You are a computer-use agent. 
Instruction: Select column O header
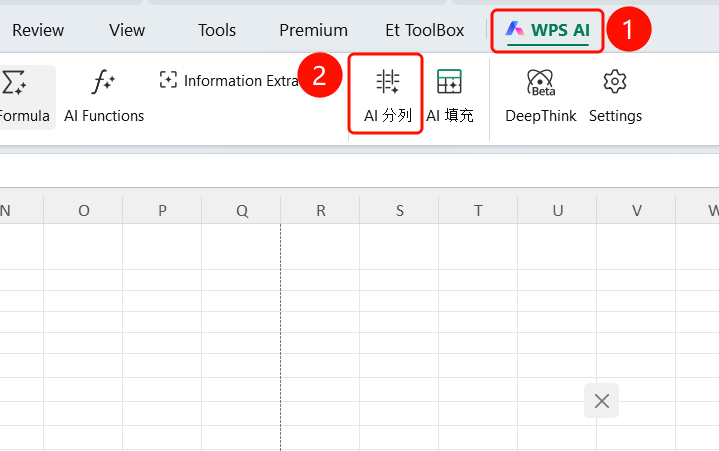(x=83, y=210)
